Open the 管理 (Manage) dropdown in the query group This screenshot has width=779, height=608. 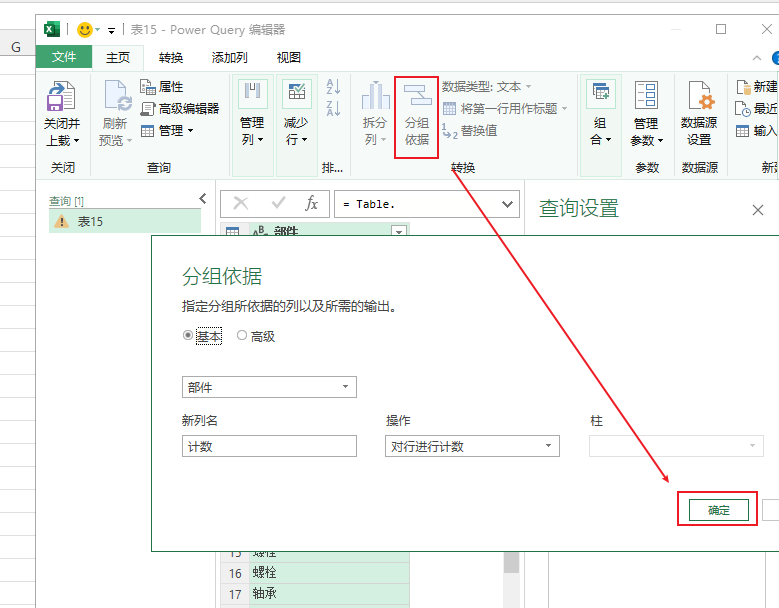coord(167,131)
